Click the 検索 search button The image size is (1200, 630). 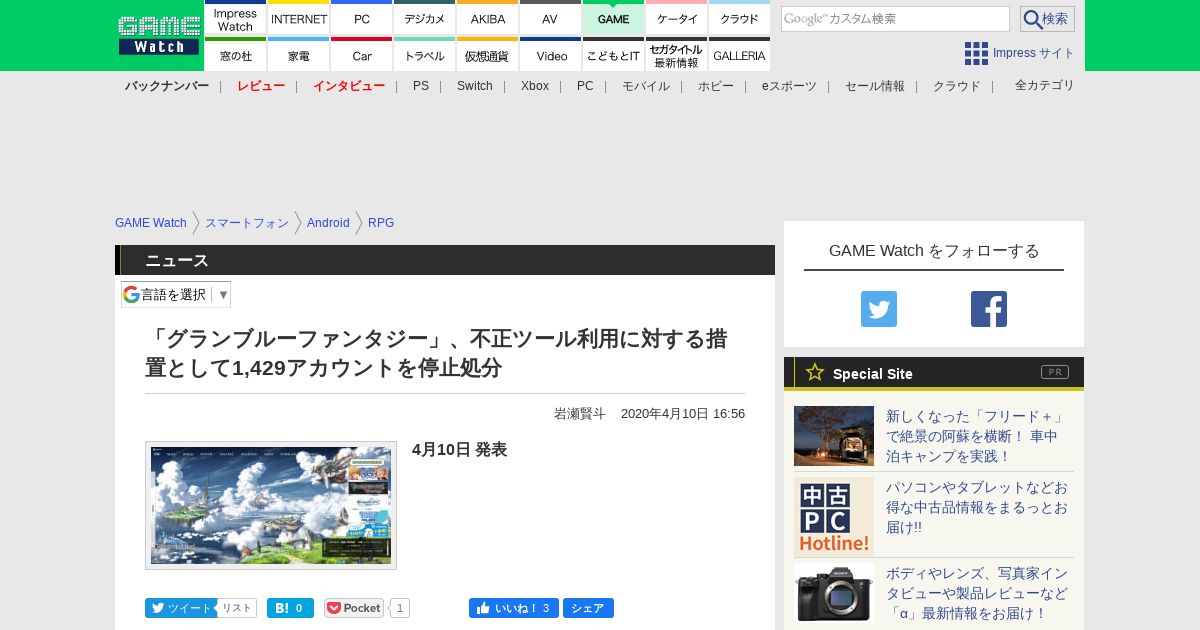1047,19
